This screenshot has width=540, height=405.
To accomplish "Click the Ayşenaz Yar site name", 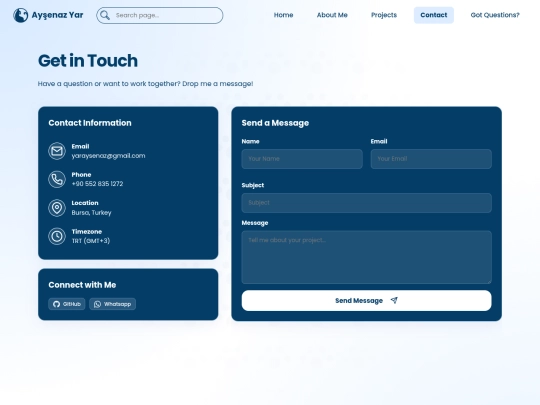I will 57,15.
